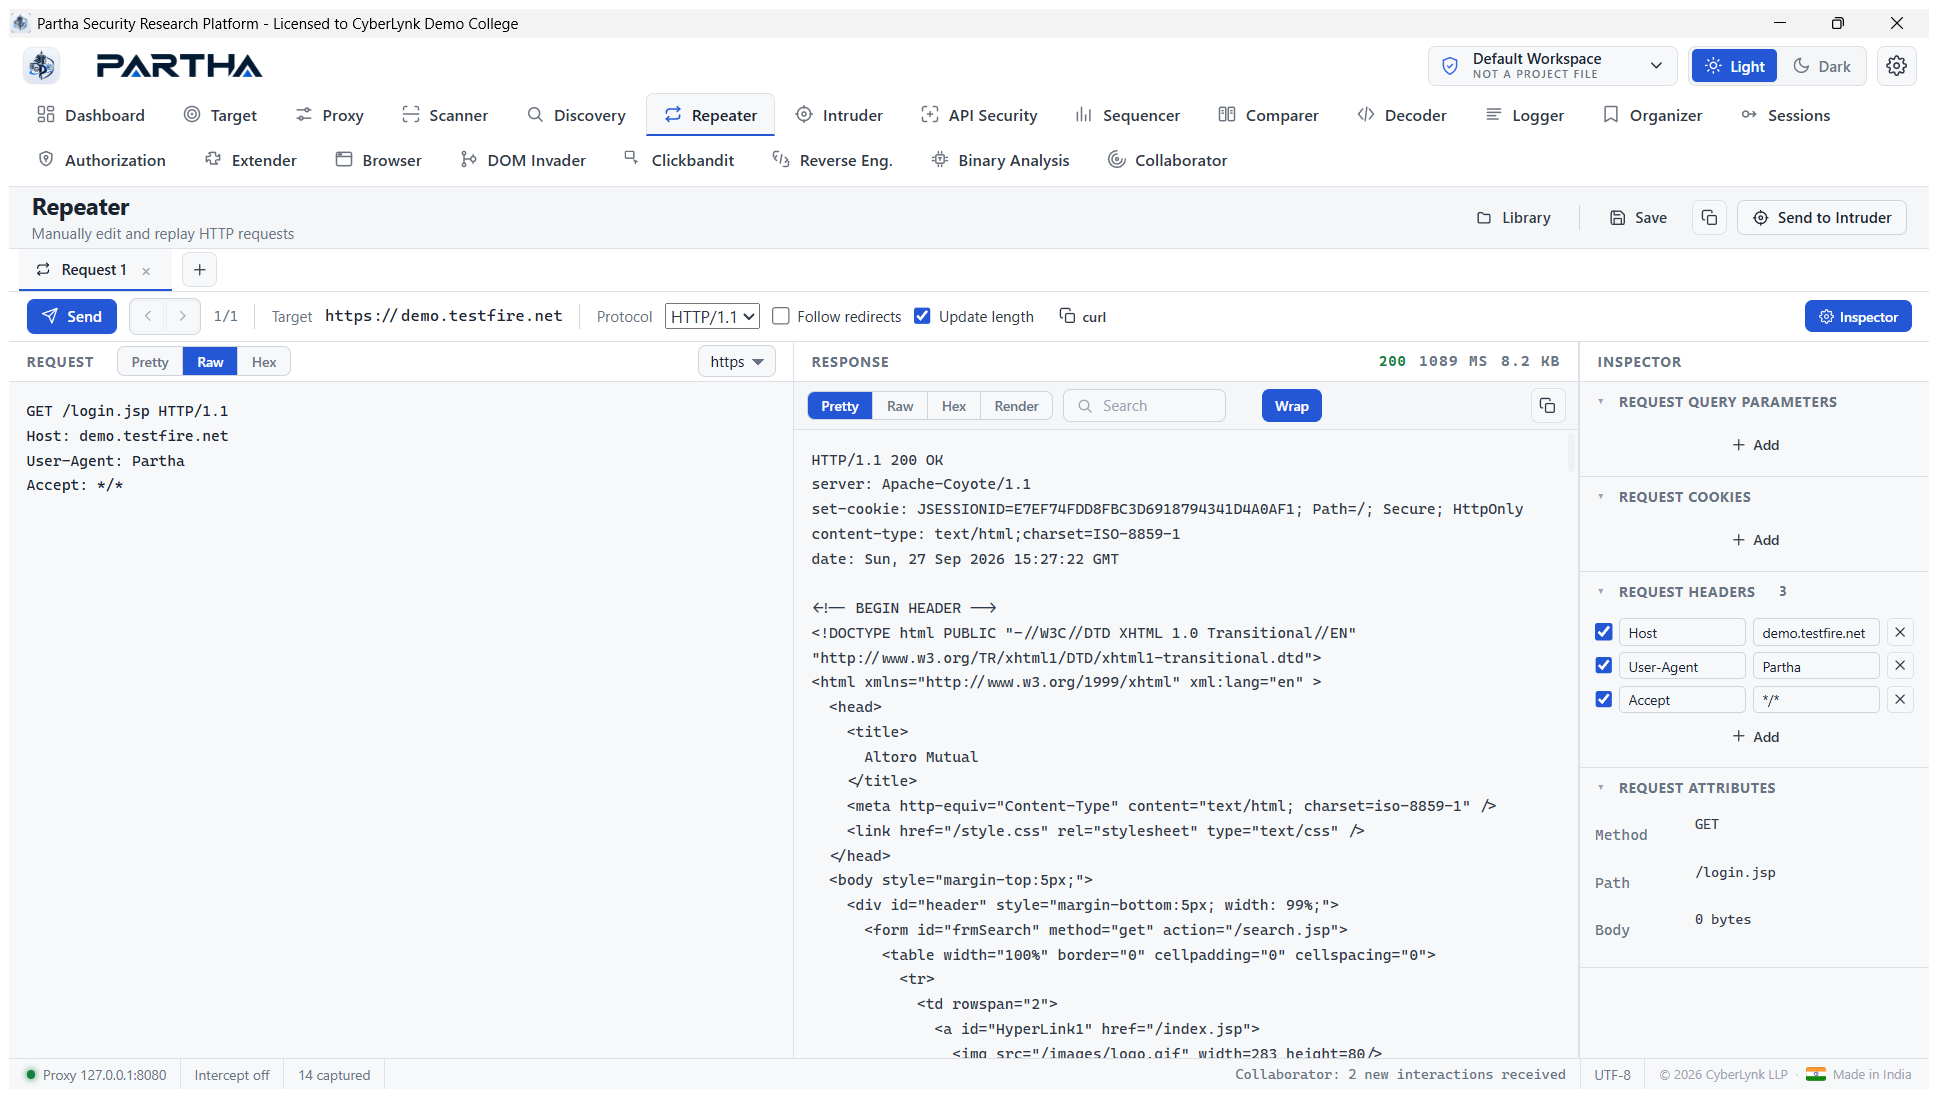Disable the User-Agent header checkbox
This screenshot has height=1098, width=1938.
(1603, 666)
